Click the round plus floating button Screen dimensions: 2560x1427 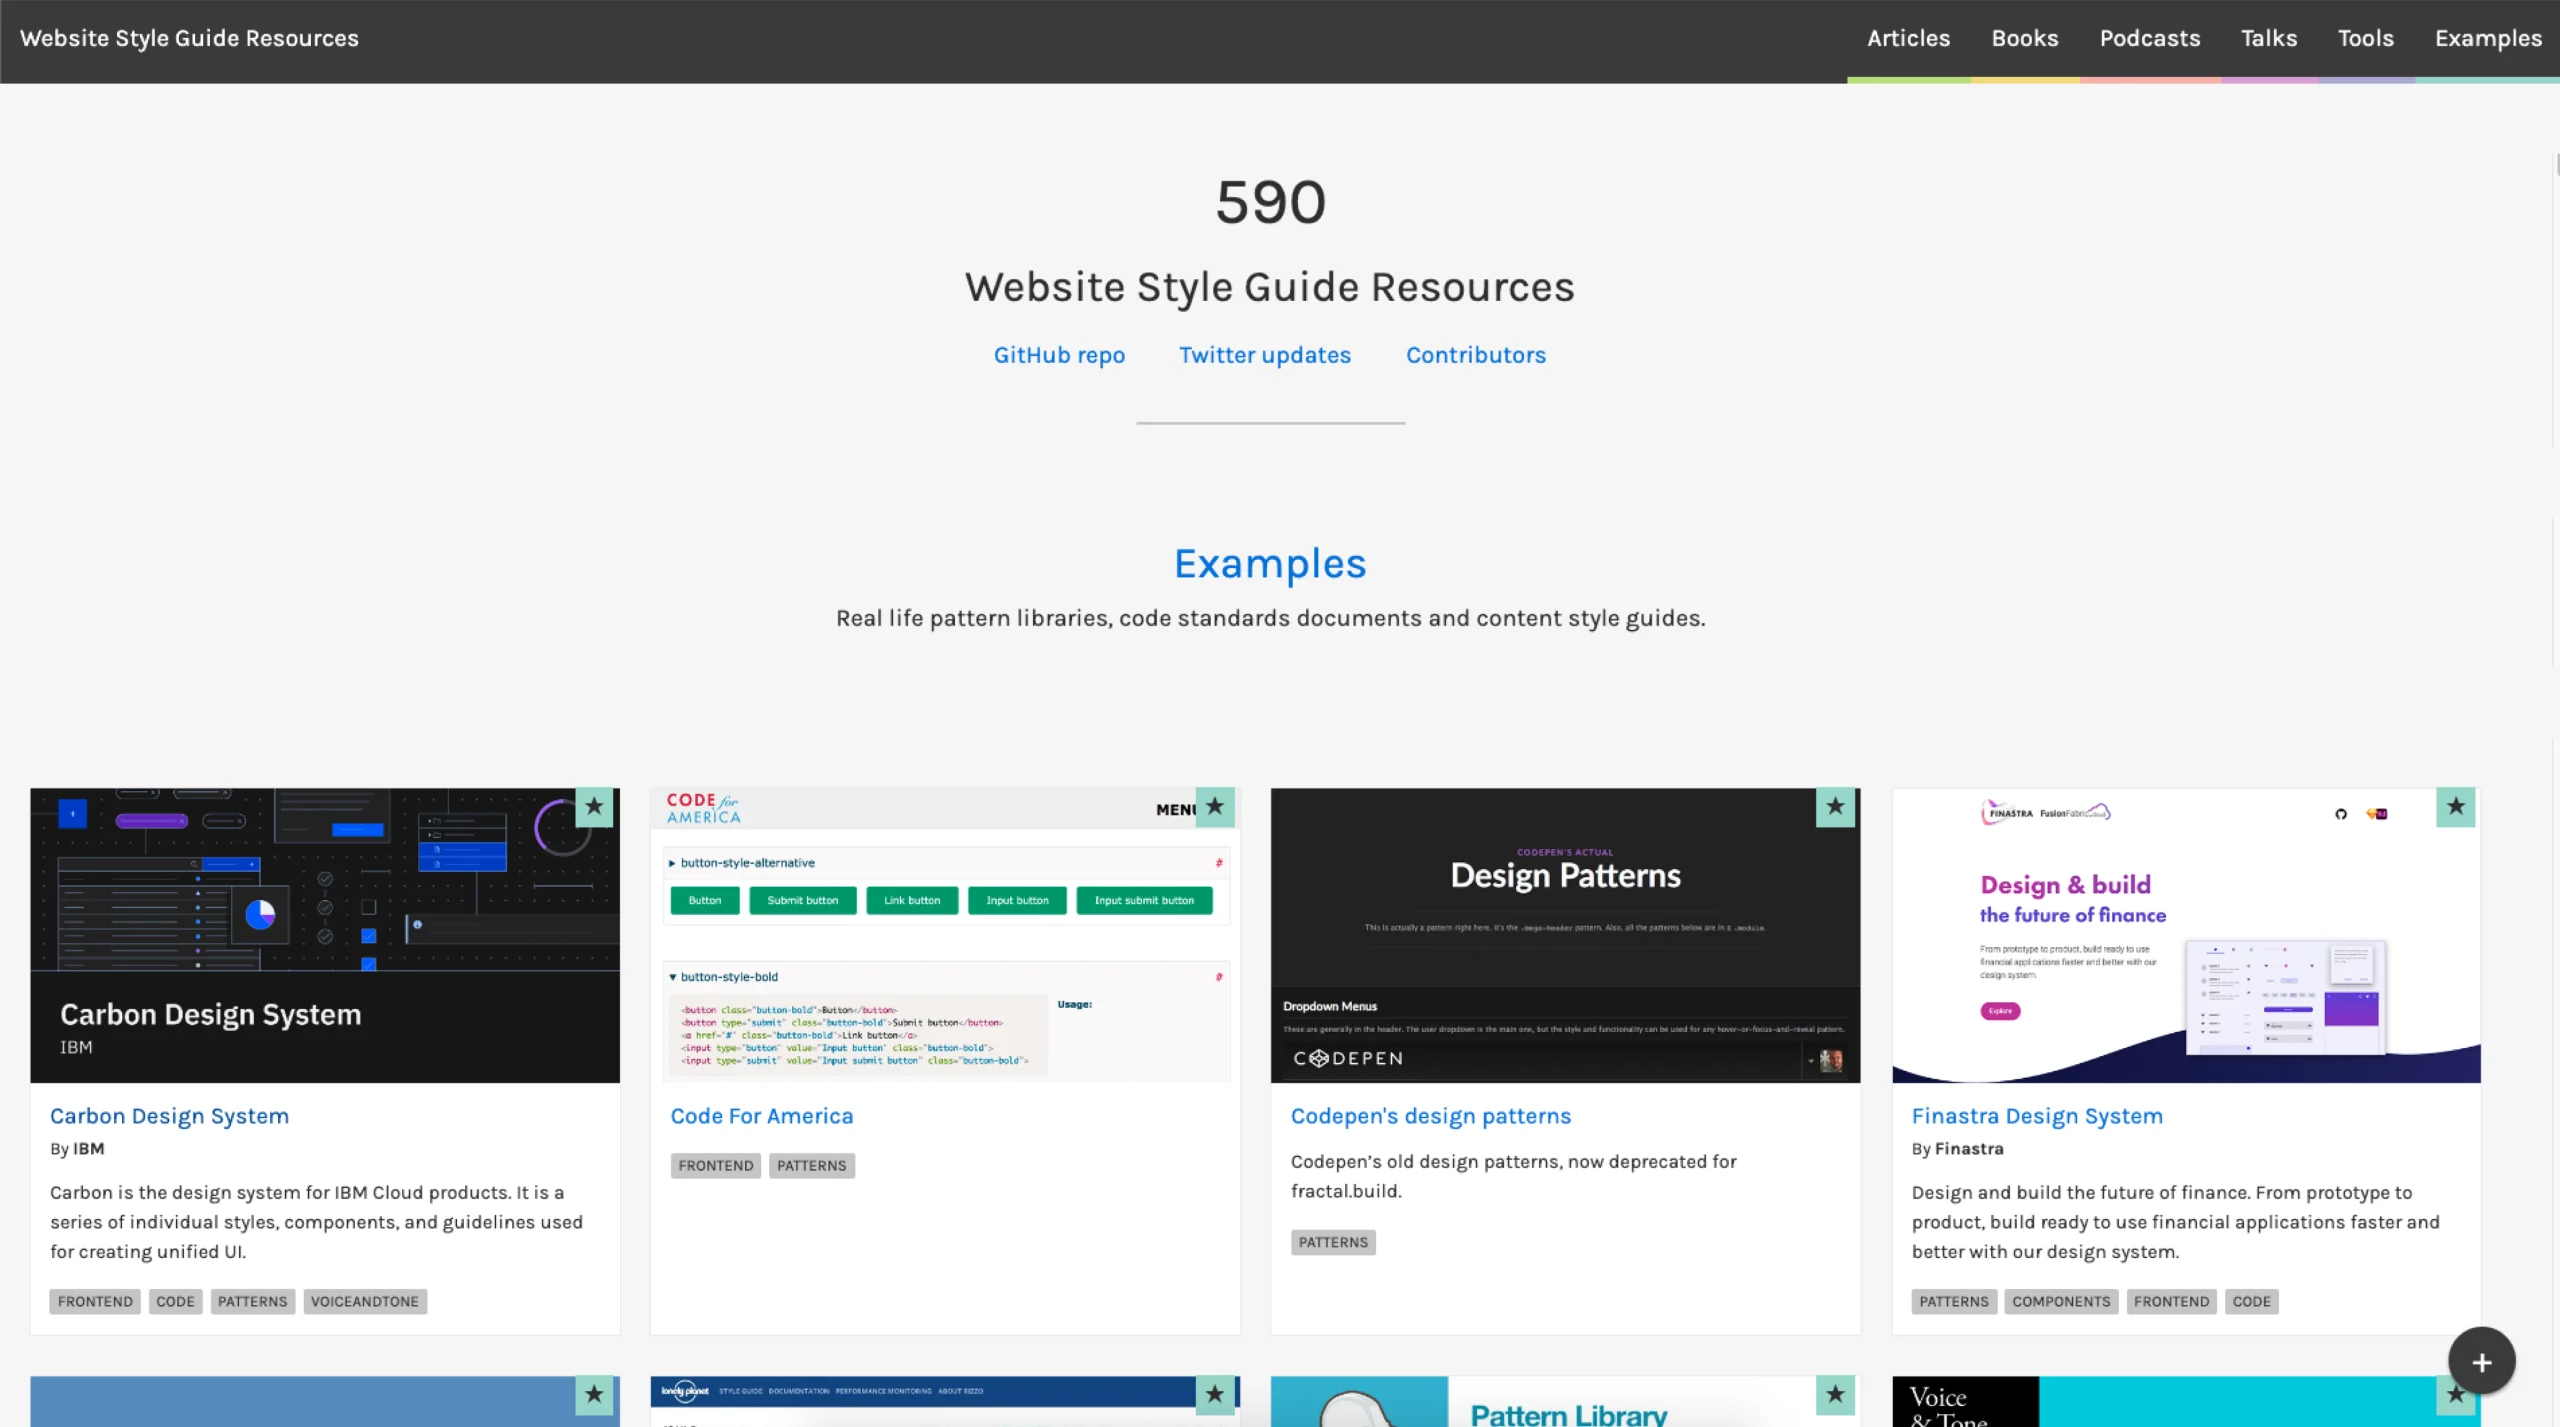click(2481, 1362)
